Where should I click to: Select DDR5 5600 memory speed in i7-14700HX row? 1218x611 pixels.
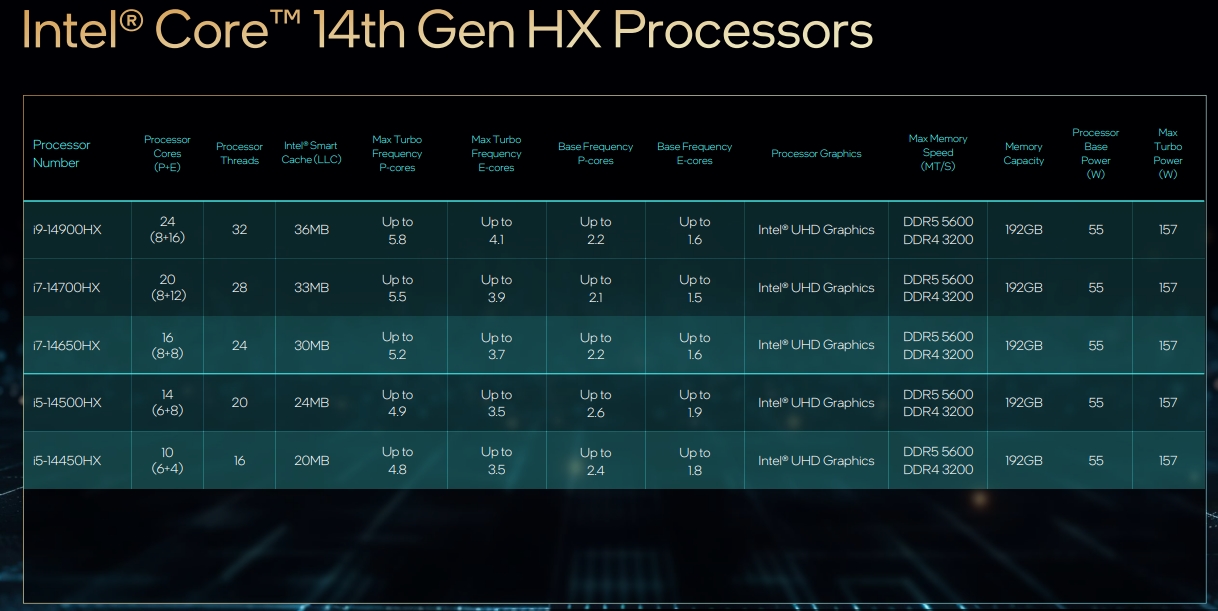click(x=938, y=279)
